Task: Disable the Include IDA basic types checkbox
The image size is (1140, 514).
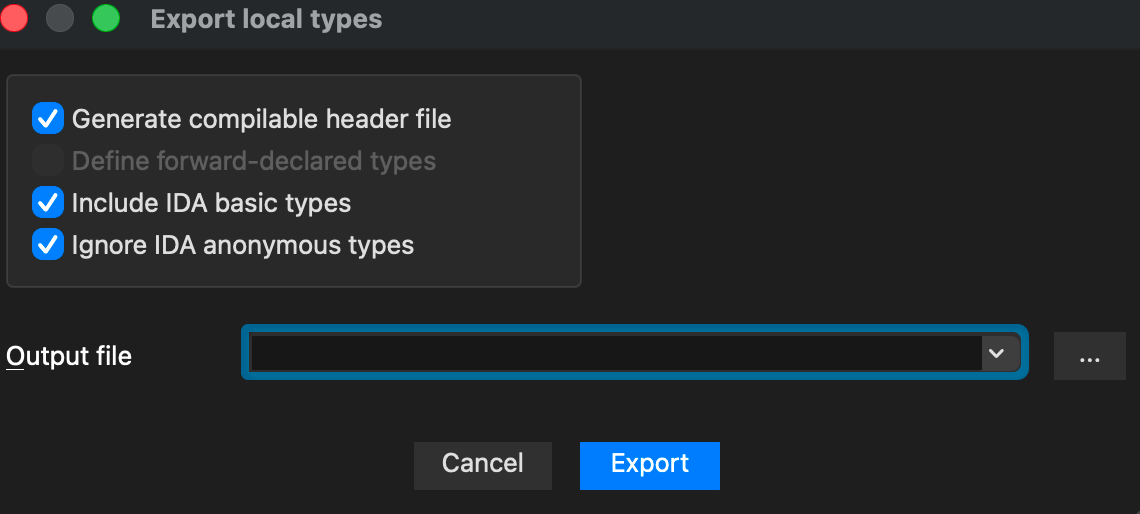Action: click(48, 203)
